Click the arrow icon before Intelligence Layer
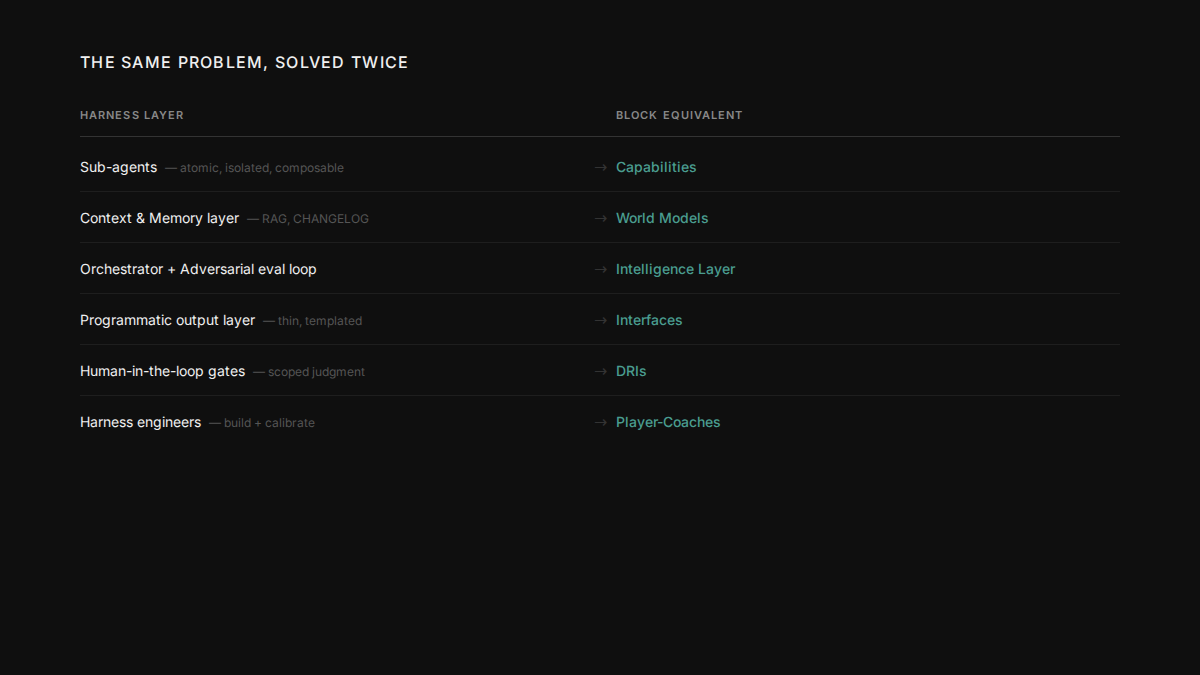1200x675 pixels. point(600,270)
